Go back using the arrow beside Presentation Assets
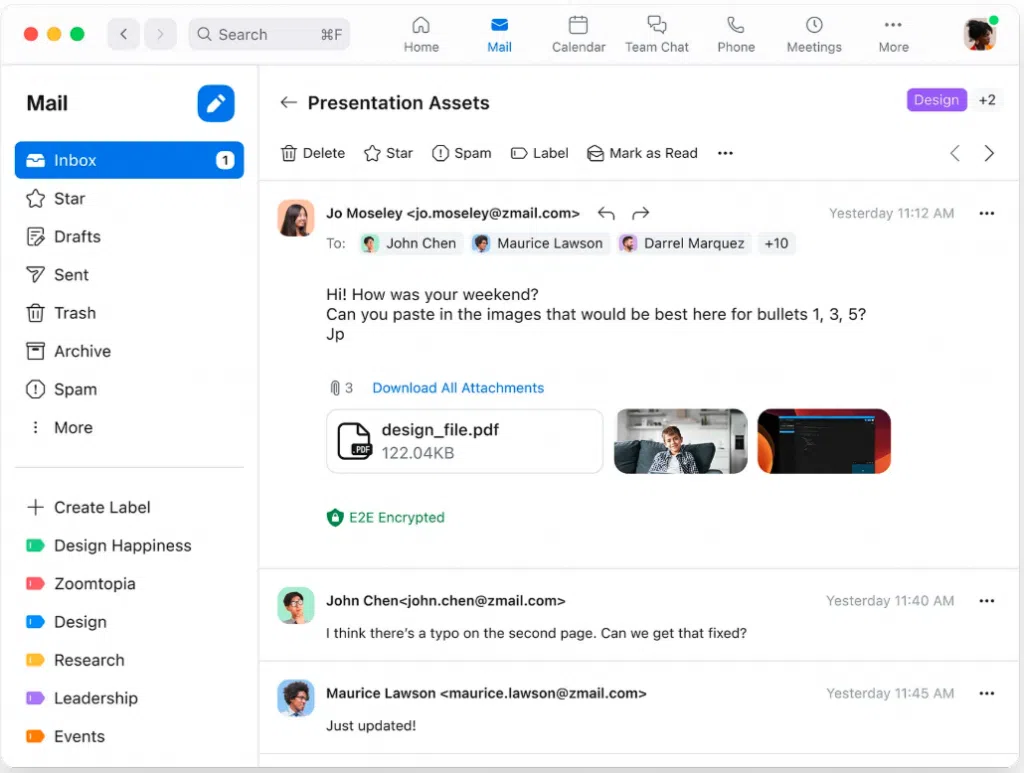Viewport: 1024px width, 773px height. 289,103
